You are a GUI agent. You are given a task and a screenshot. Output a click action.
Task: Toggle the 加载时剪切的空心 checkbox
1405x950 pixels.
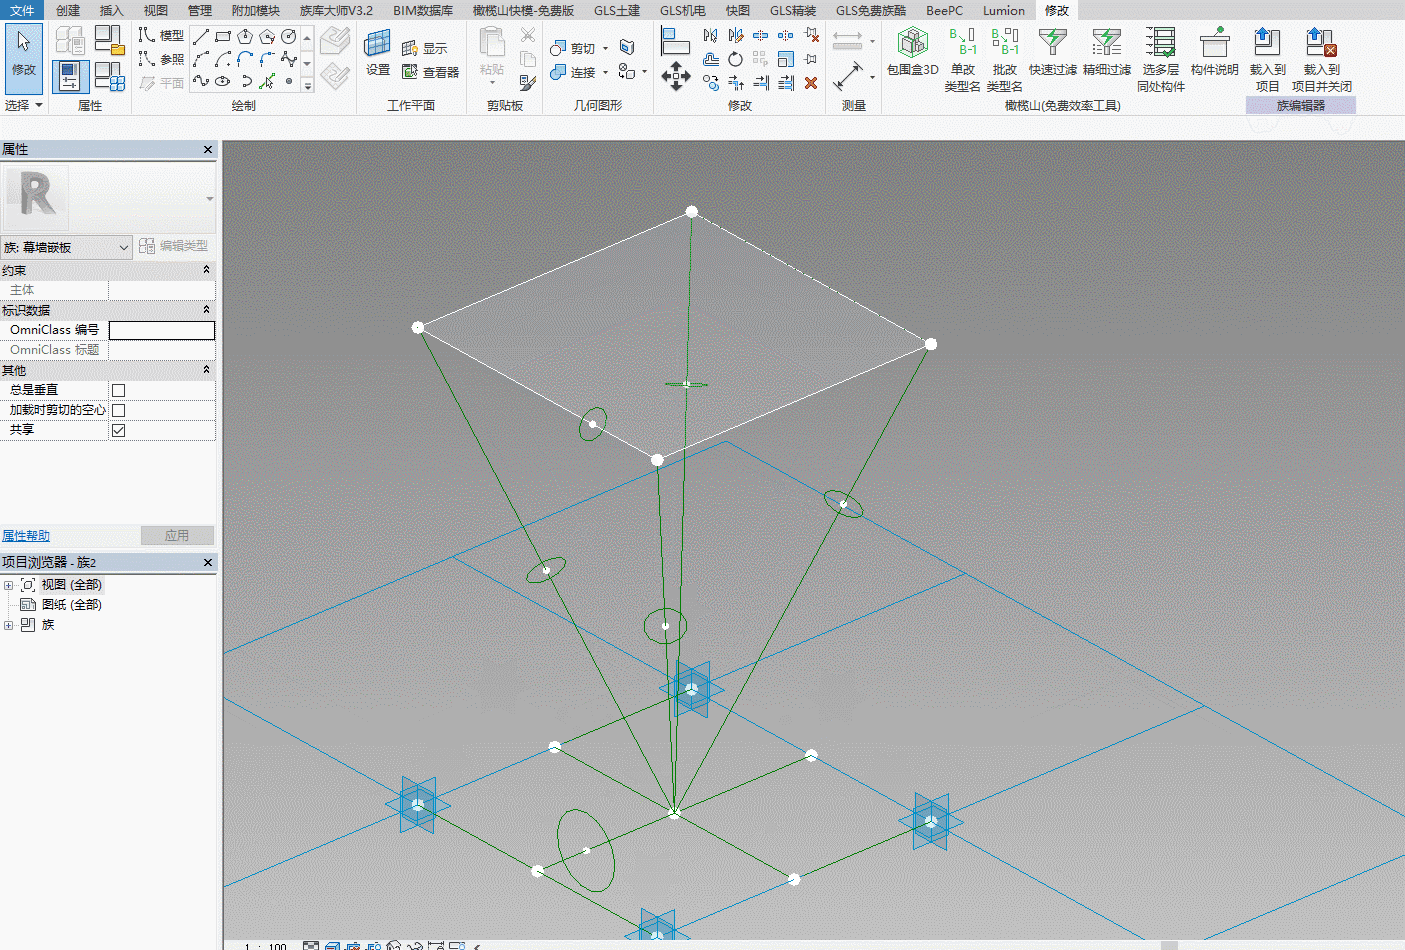118,410
